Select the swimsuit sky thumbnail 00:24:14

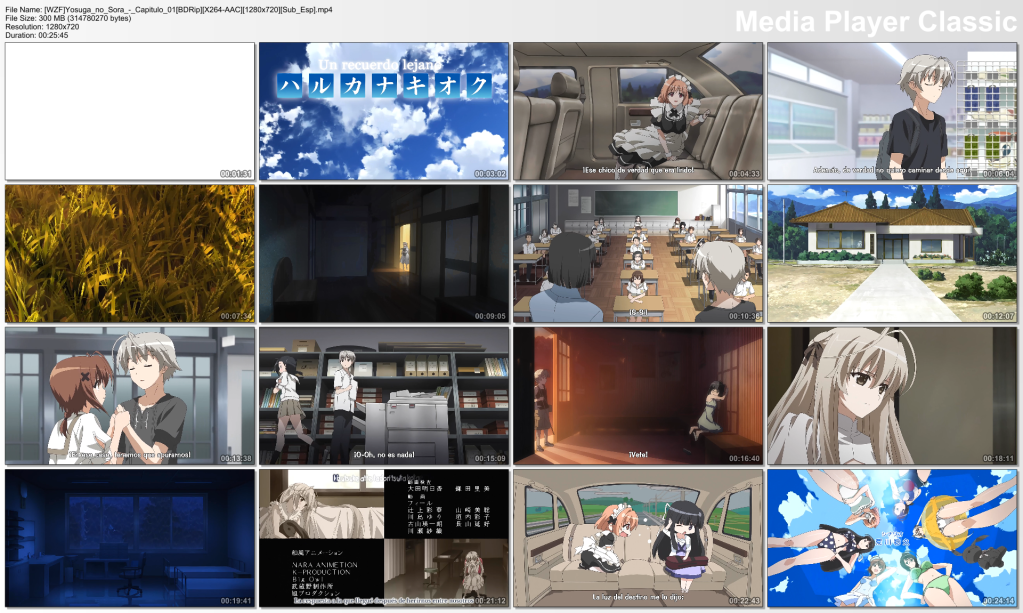[892, 538]
